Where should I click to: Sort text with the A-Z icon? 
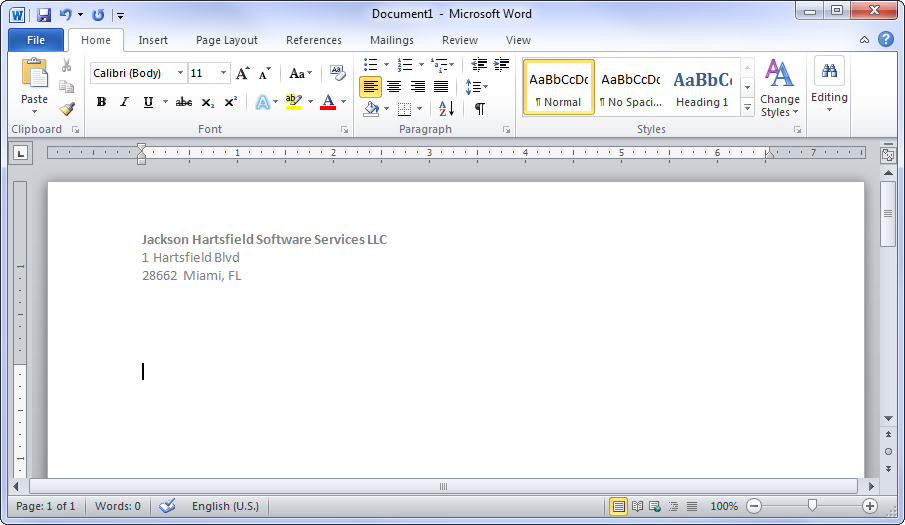click(x=446, y=108)
